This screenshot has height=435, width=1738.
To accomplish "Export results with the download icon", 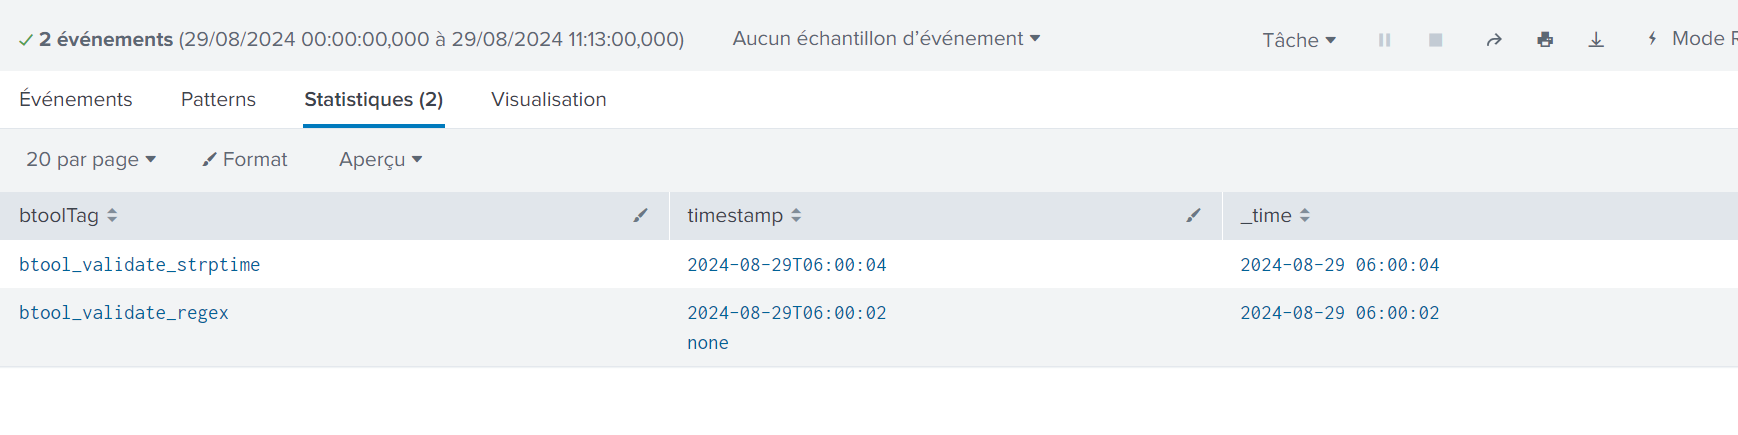I will tap(1596, 40).
